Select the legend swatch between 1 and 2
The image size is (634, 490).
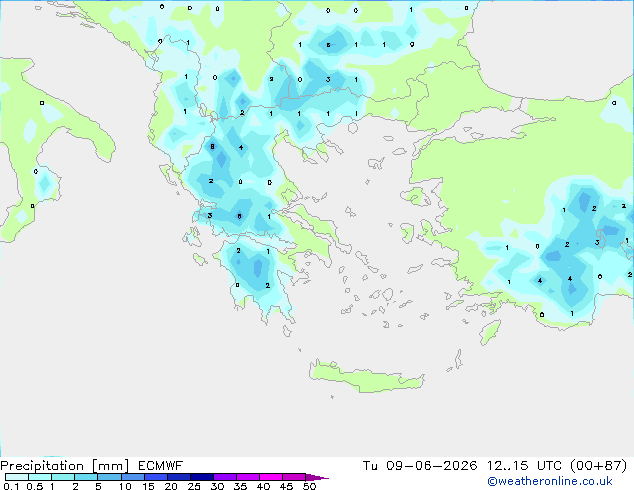pyautogui.click(x=63, y=477)
